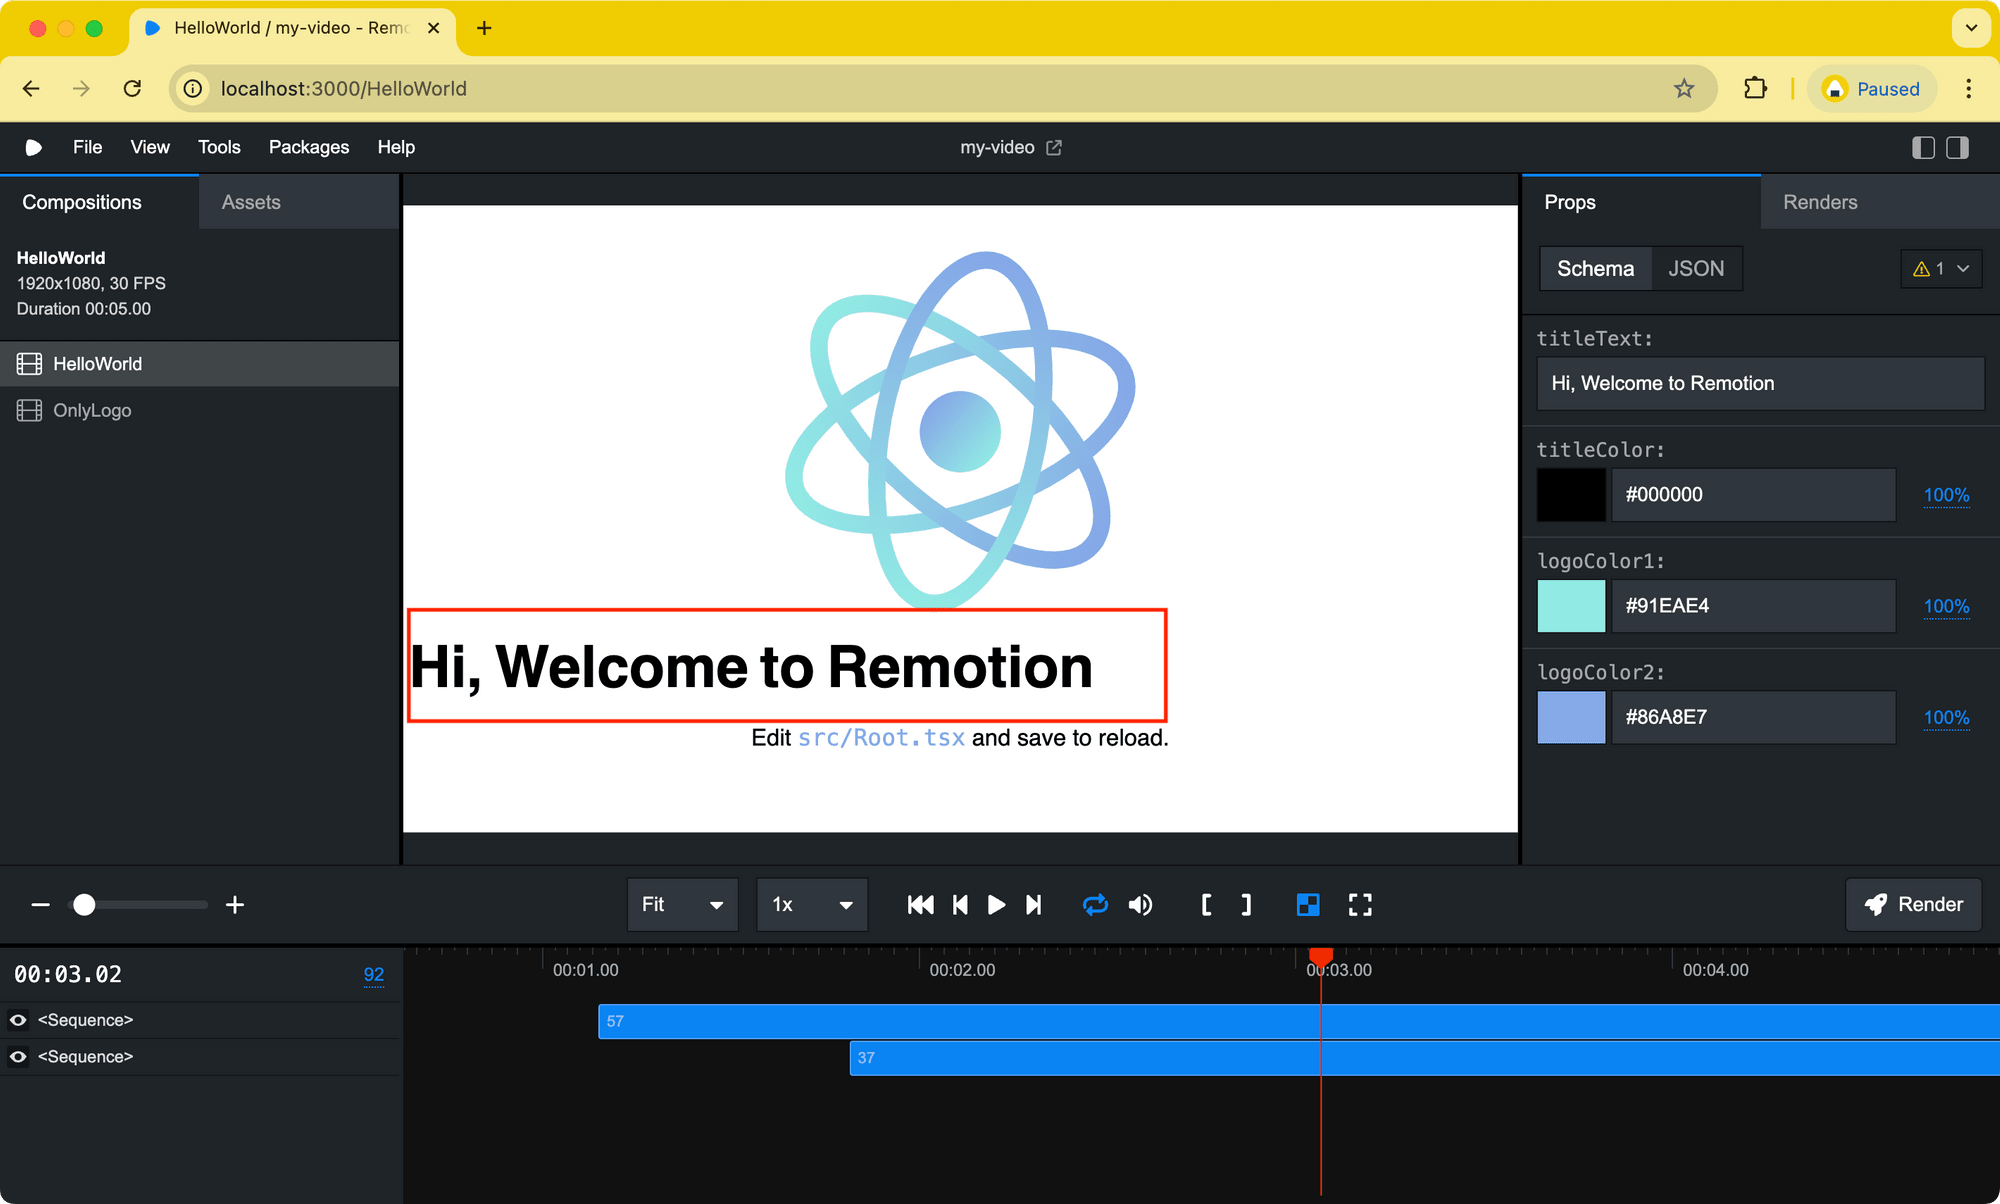Open the File menu
Screen dimensions: 2000x1204
coord(87,147)
